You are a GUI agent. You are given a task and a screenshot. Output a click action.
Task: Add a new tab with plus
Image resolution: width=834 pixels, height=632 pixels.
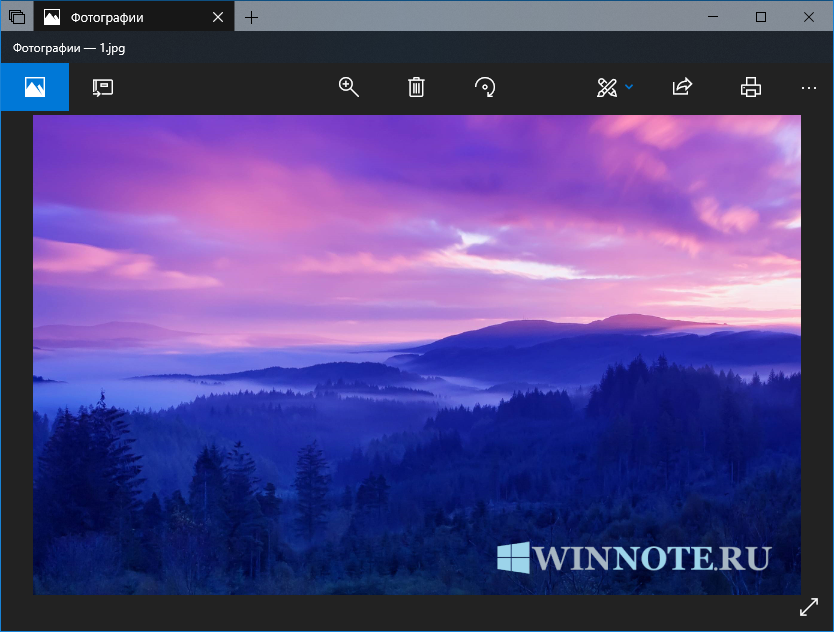click(x=251, y=18)
